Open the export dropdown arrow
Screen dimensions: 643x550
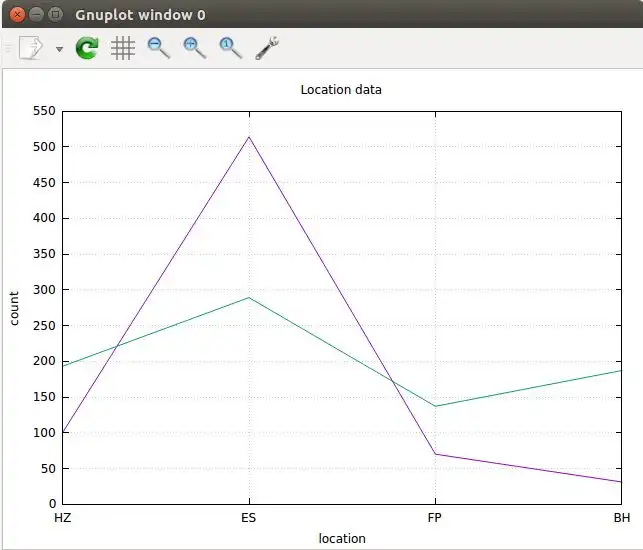(x=59, y=49)
